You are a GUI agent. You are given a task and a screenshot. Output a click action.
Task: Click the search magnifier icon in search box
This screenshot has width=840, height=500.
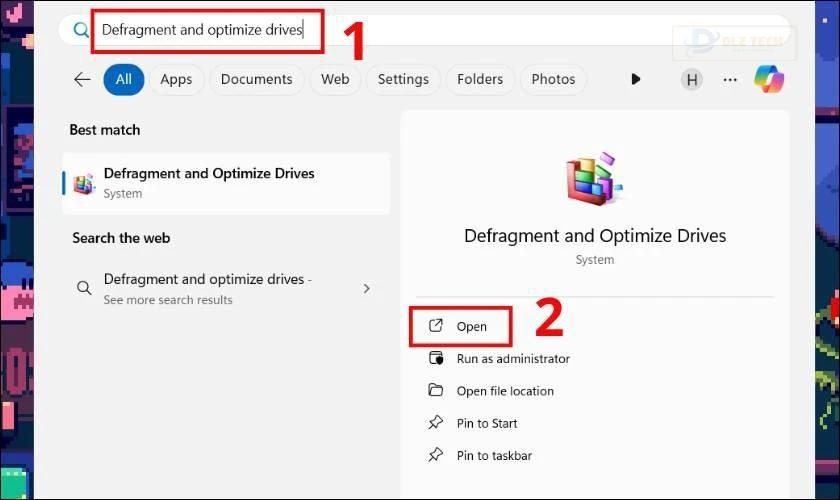(x=81, y=30)
